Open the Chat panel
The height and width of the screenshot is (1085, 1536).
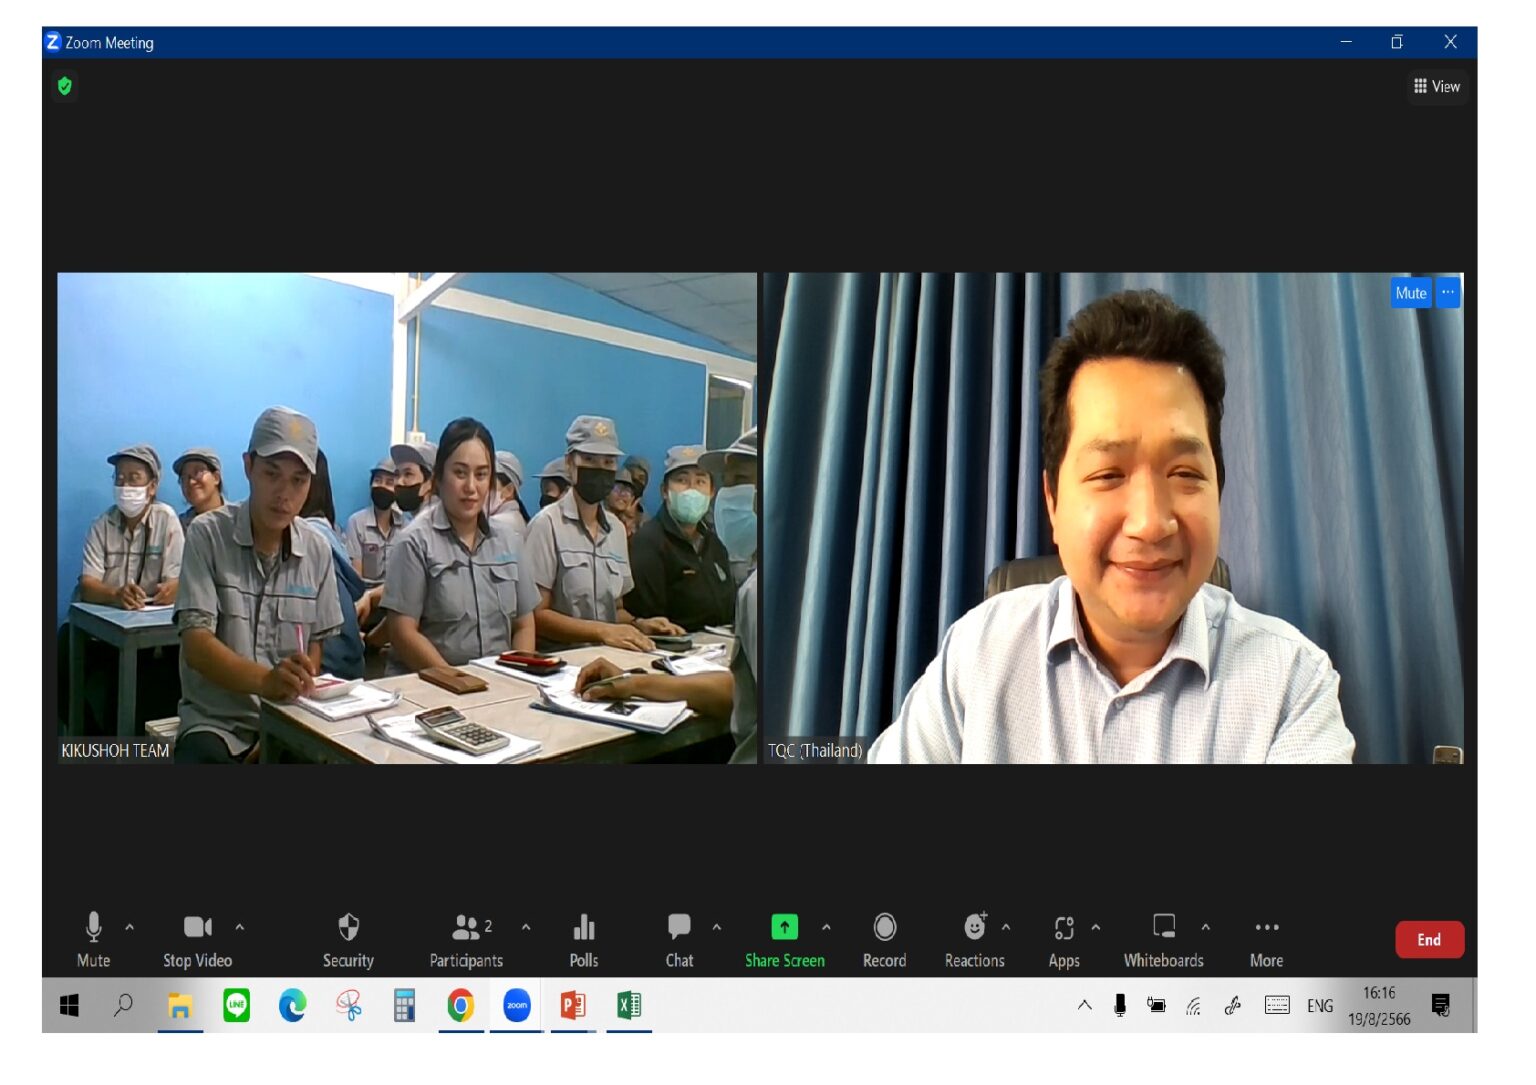coord(679,929)
